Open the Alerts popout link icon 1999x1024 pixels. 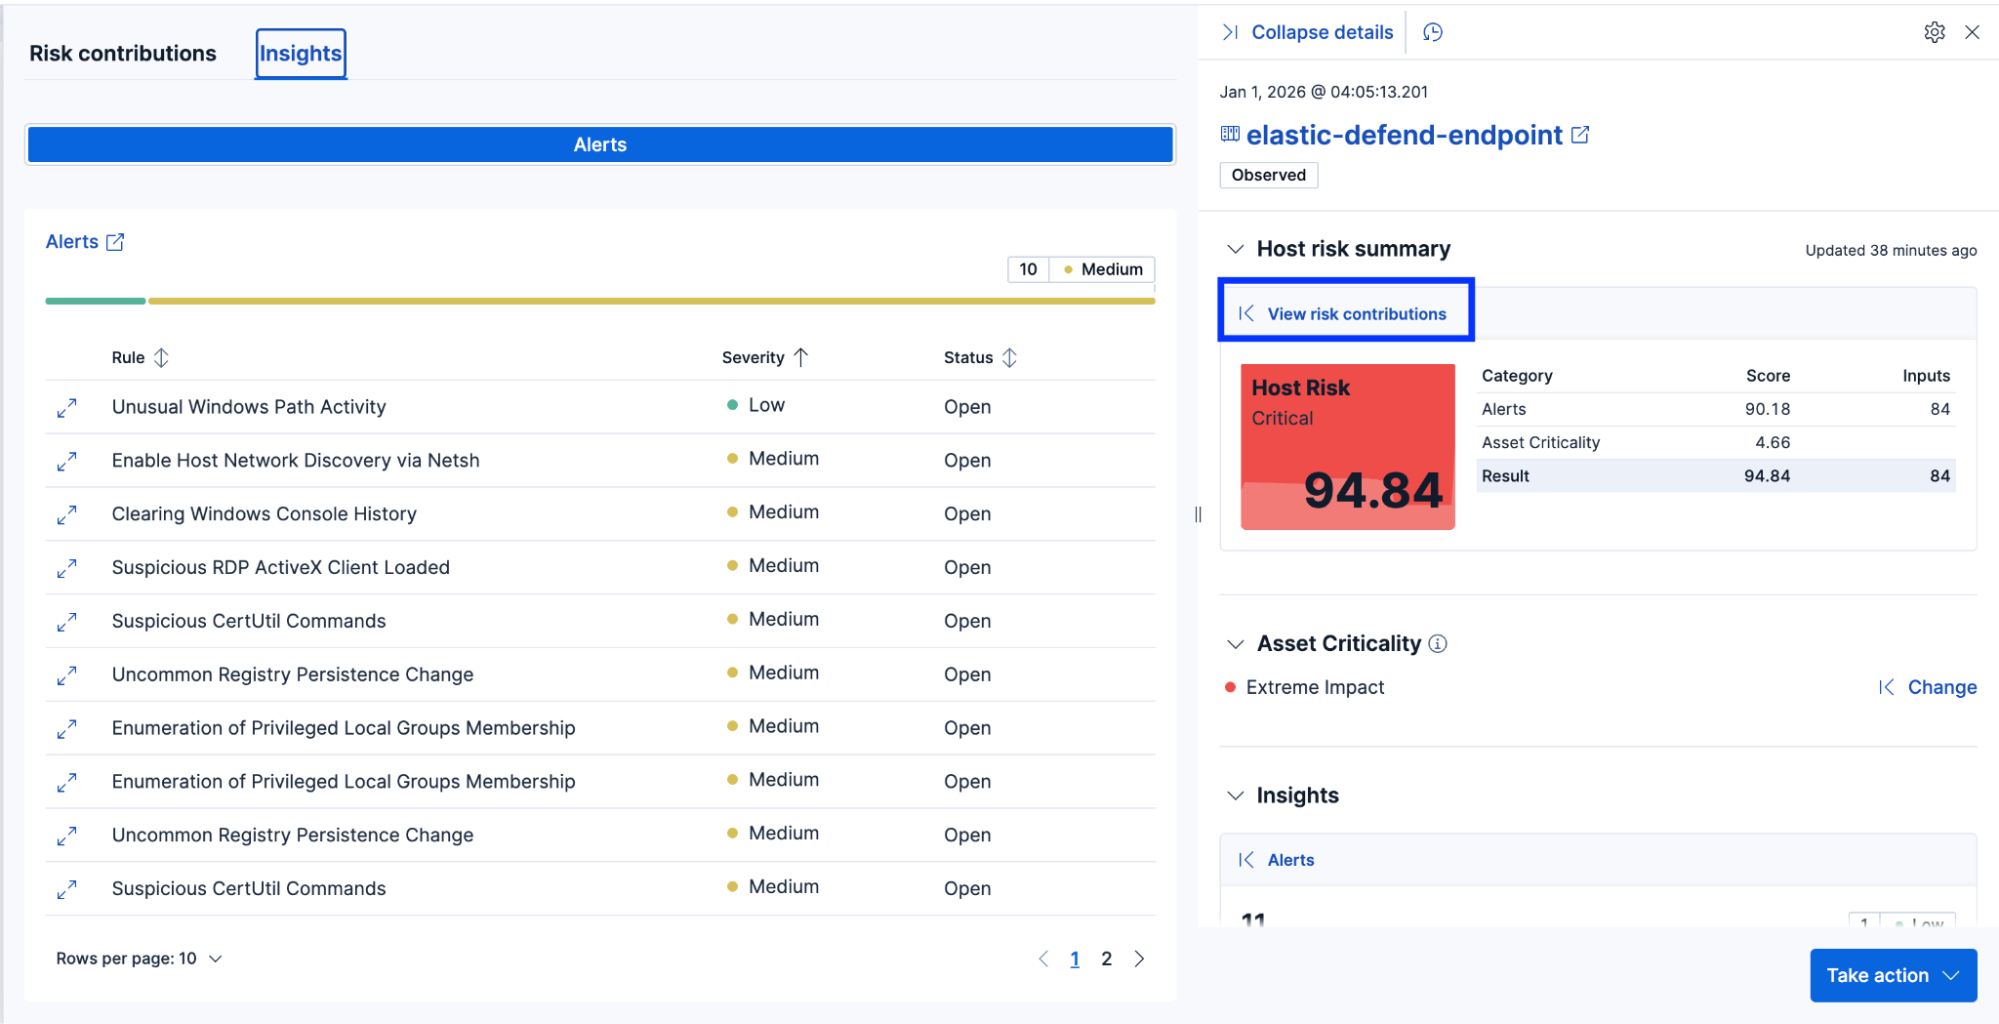click(x=115, y=242)
